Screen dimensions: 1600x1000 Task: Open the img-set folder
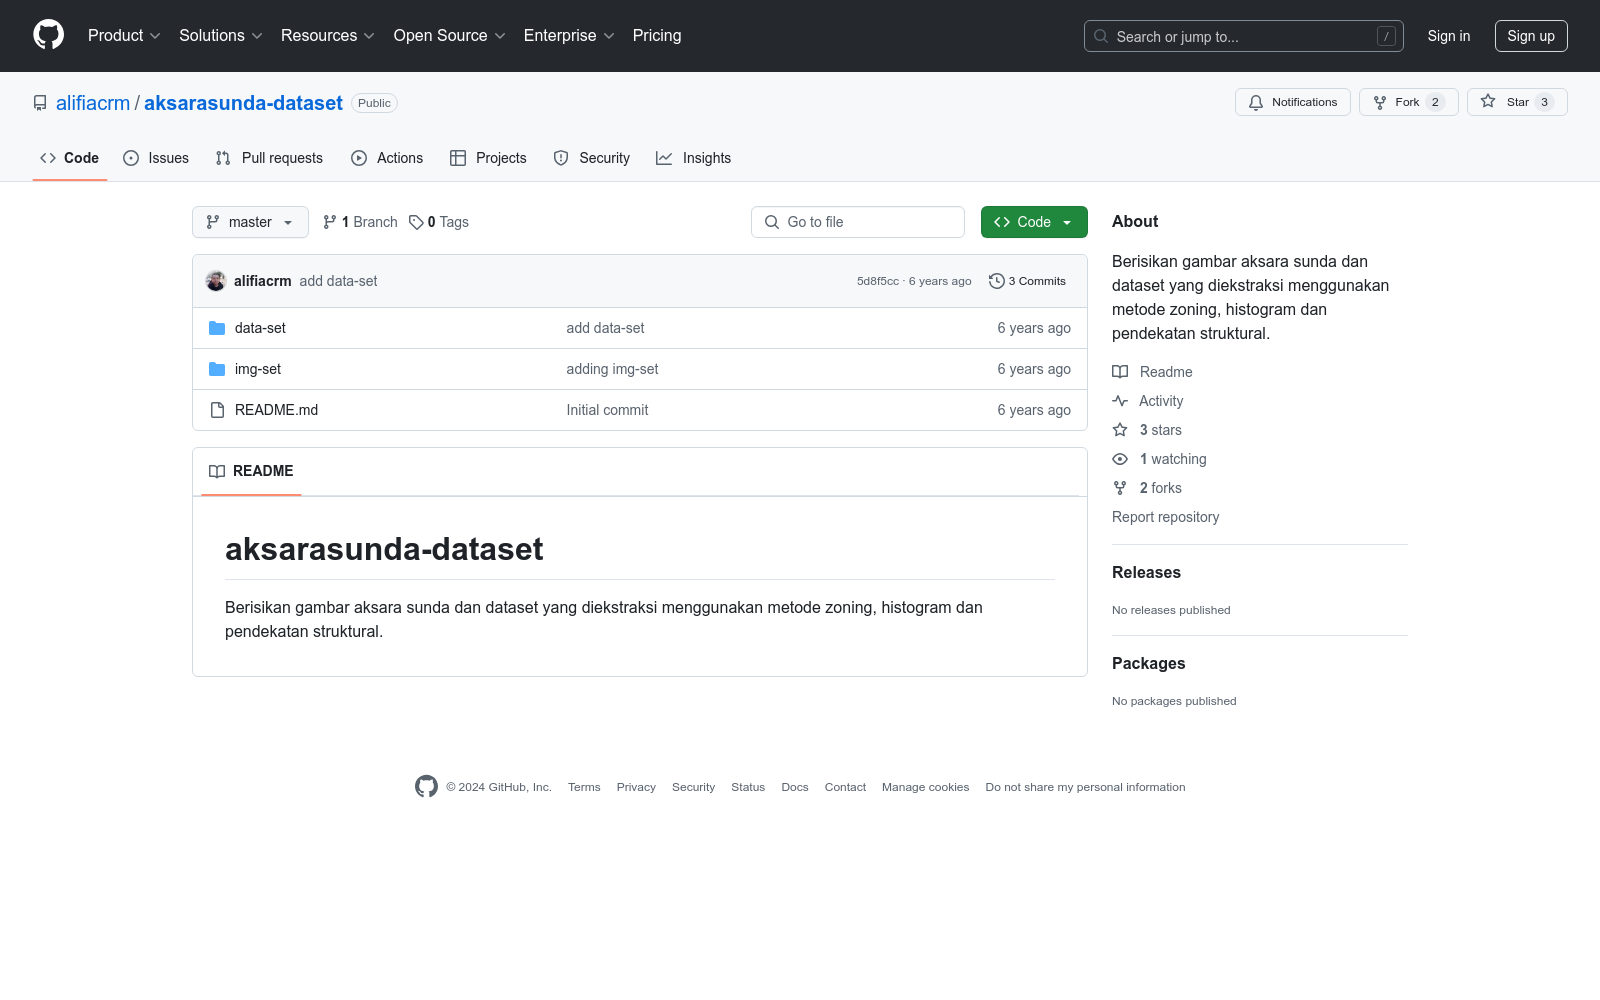click(258, 369)
